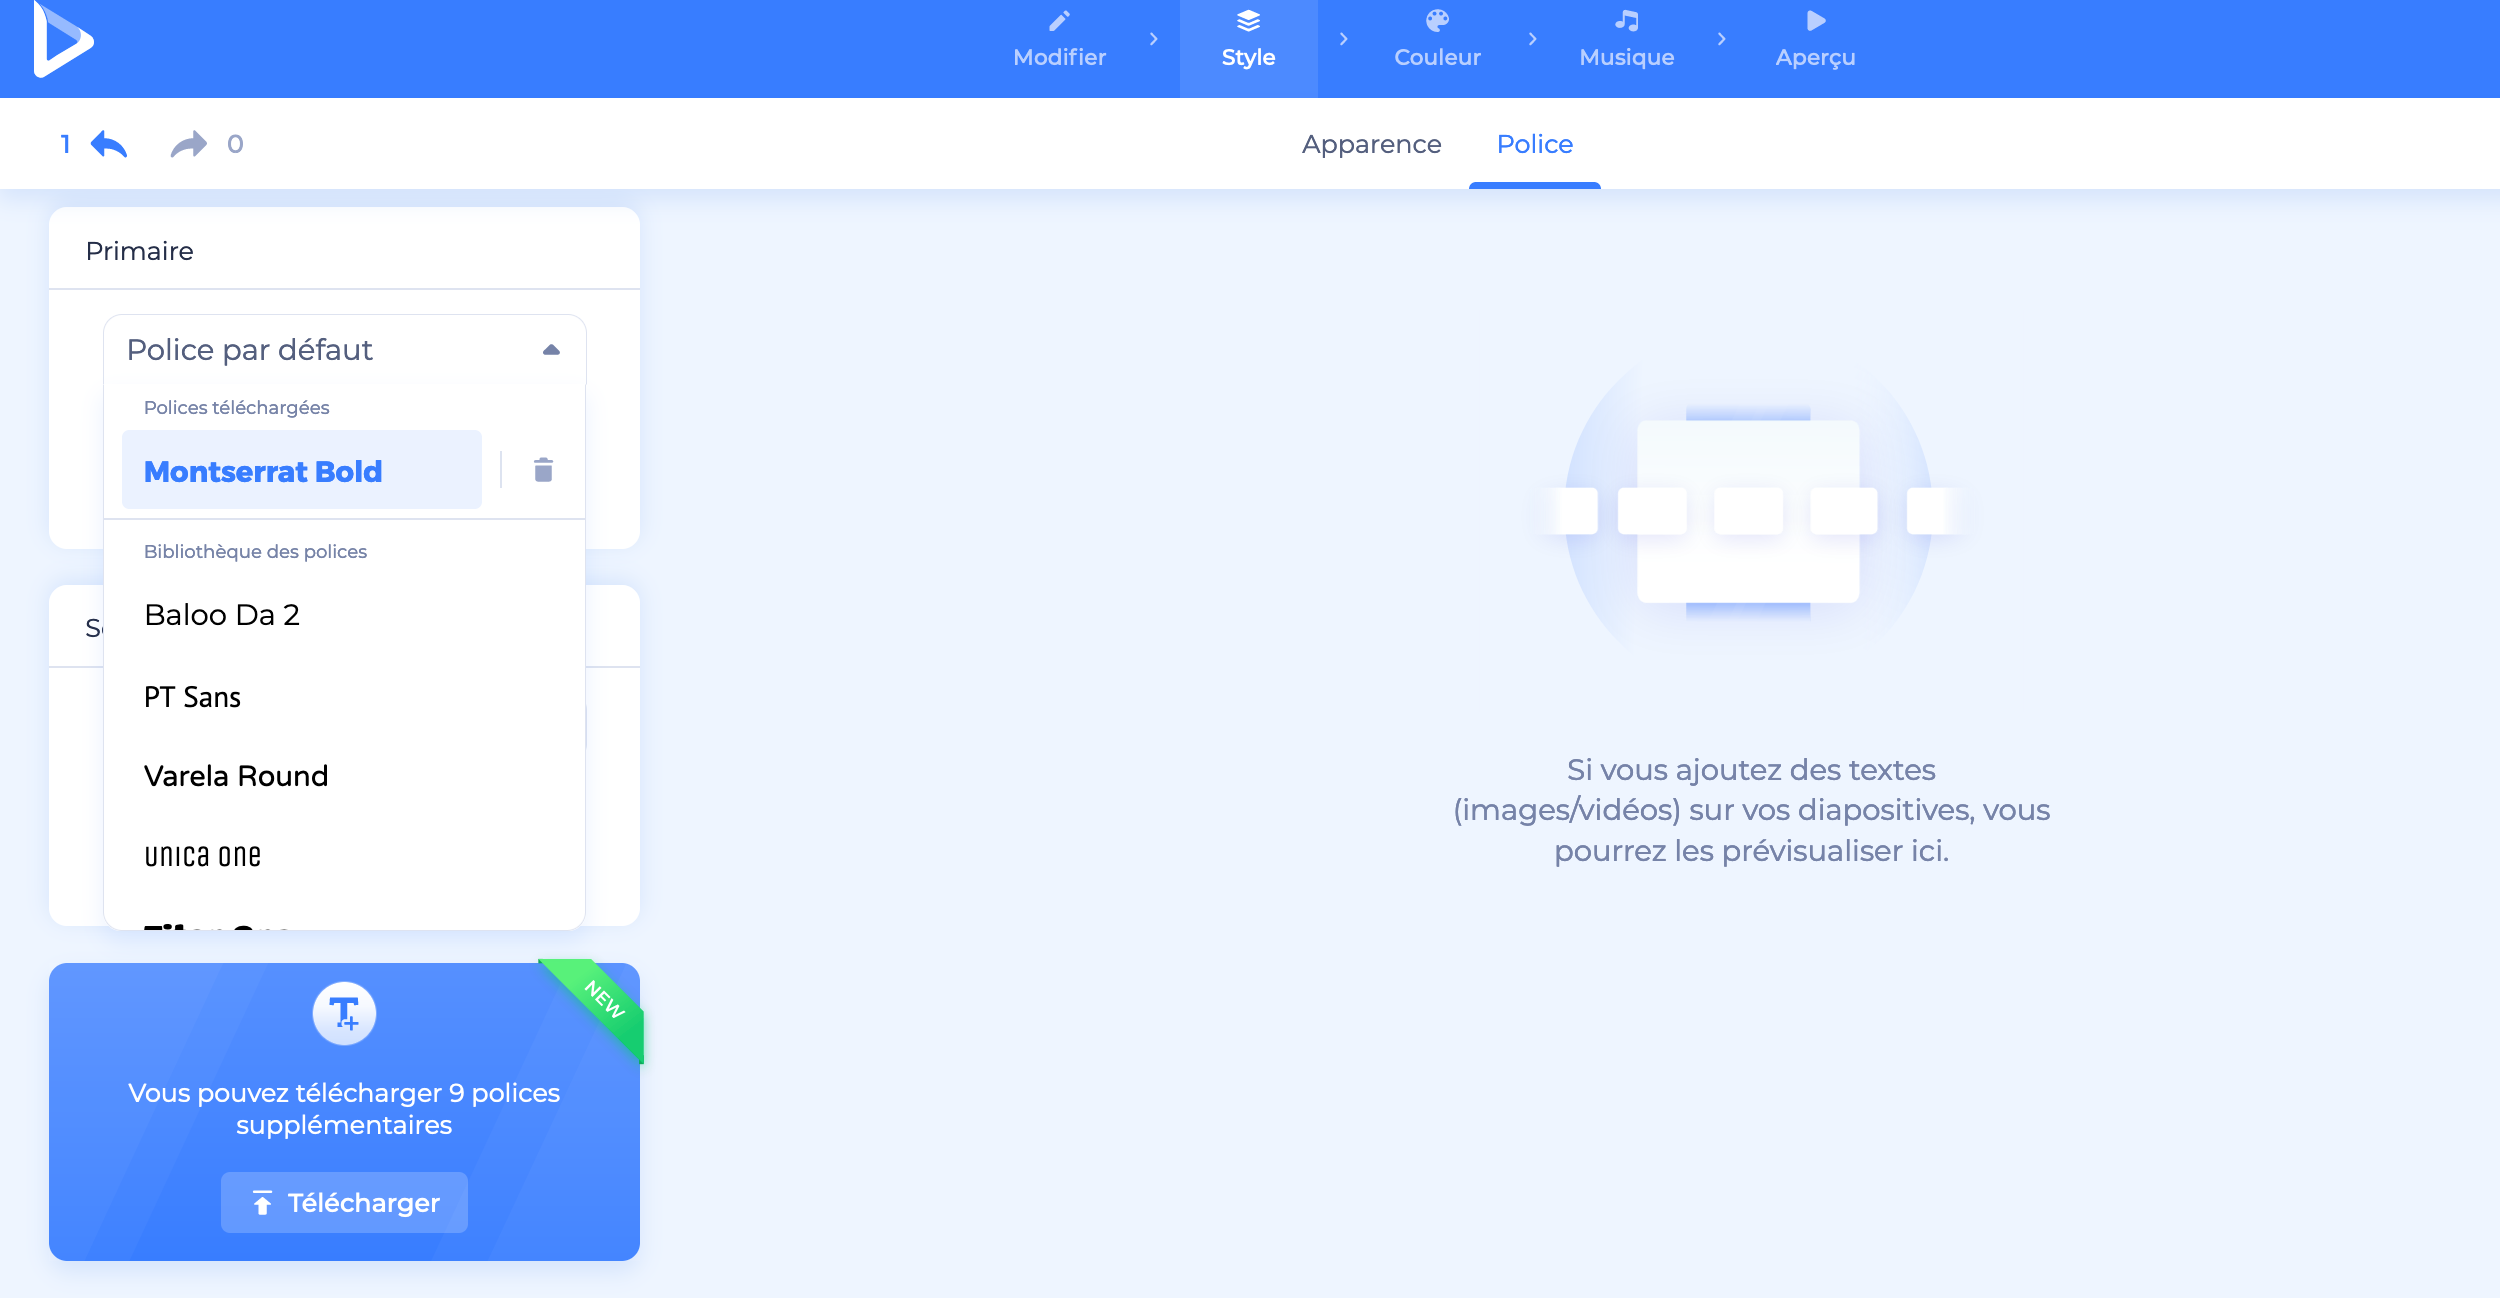2500x1298 pixels.
Task: Select the Style step layers icon
Action: [x=1248, y=21]
